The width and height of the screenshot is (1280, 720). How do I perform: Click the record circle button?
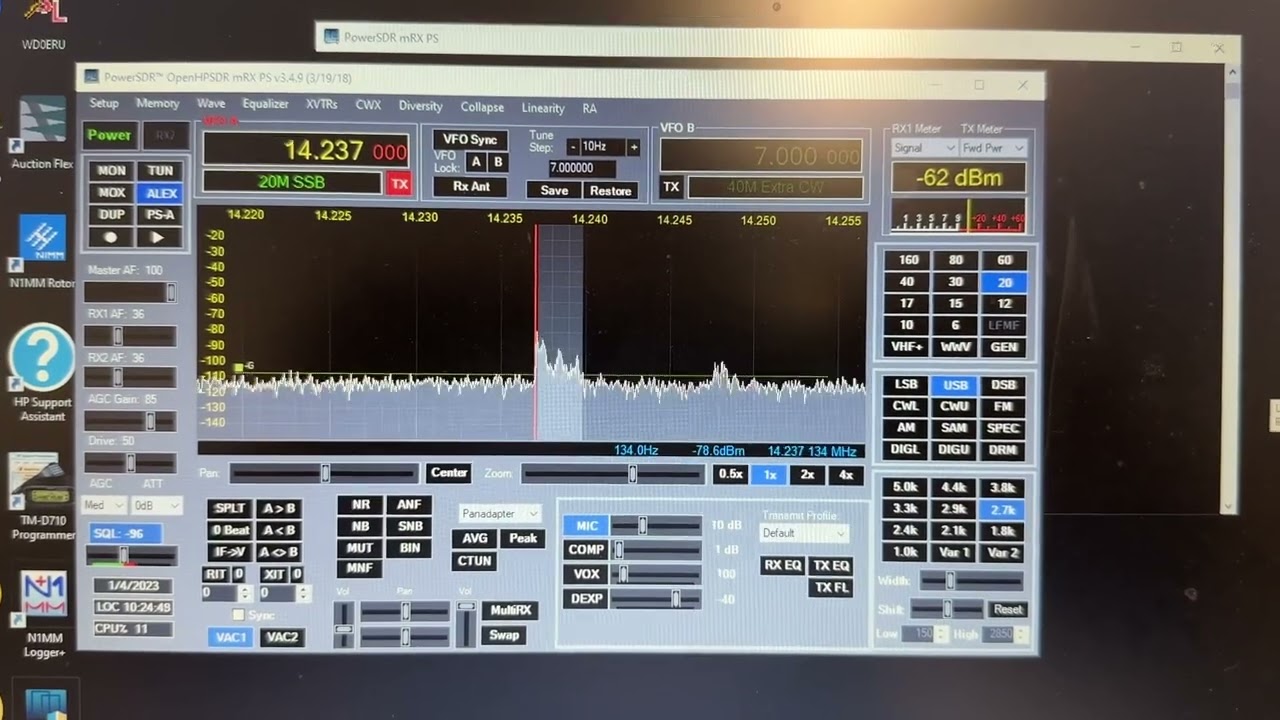point(111,237)
